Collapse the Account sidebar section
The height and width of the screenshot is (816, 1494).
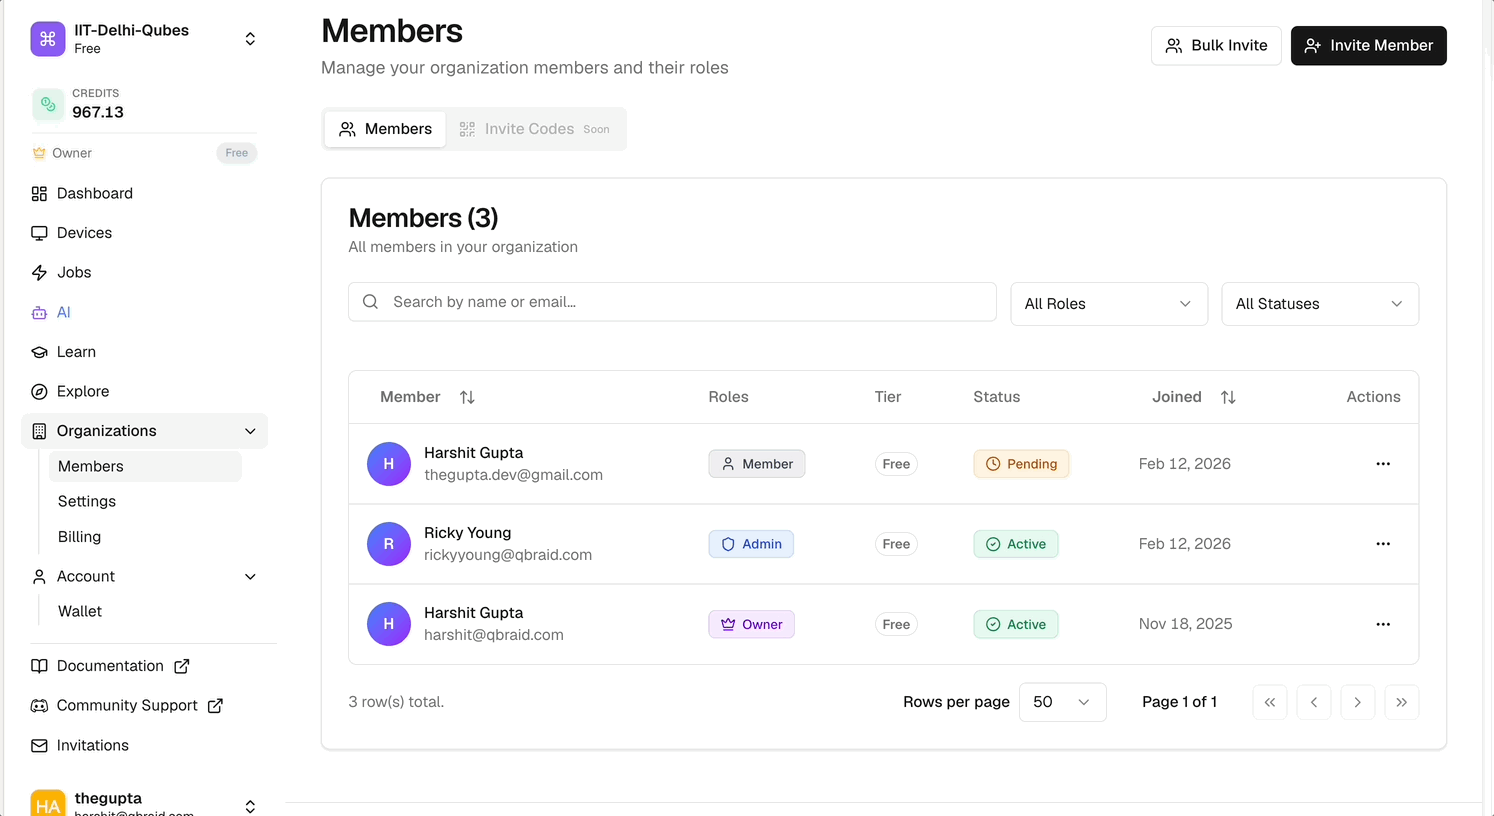click(250, 577)
